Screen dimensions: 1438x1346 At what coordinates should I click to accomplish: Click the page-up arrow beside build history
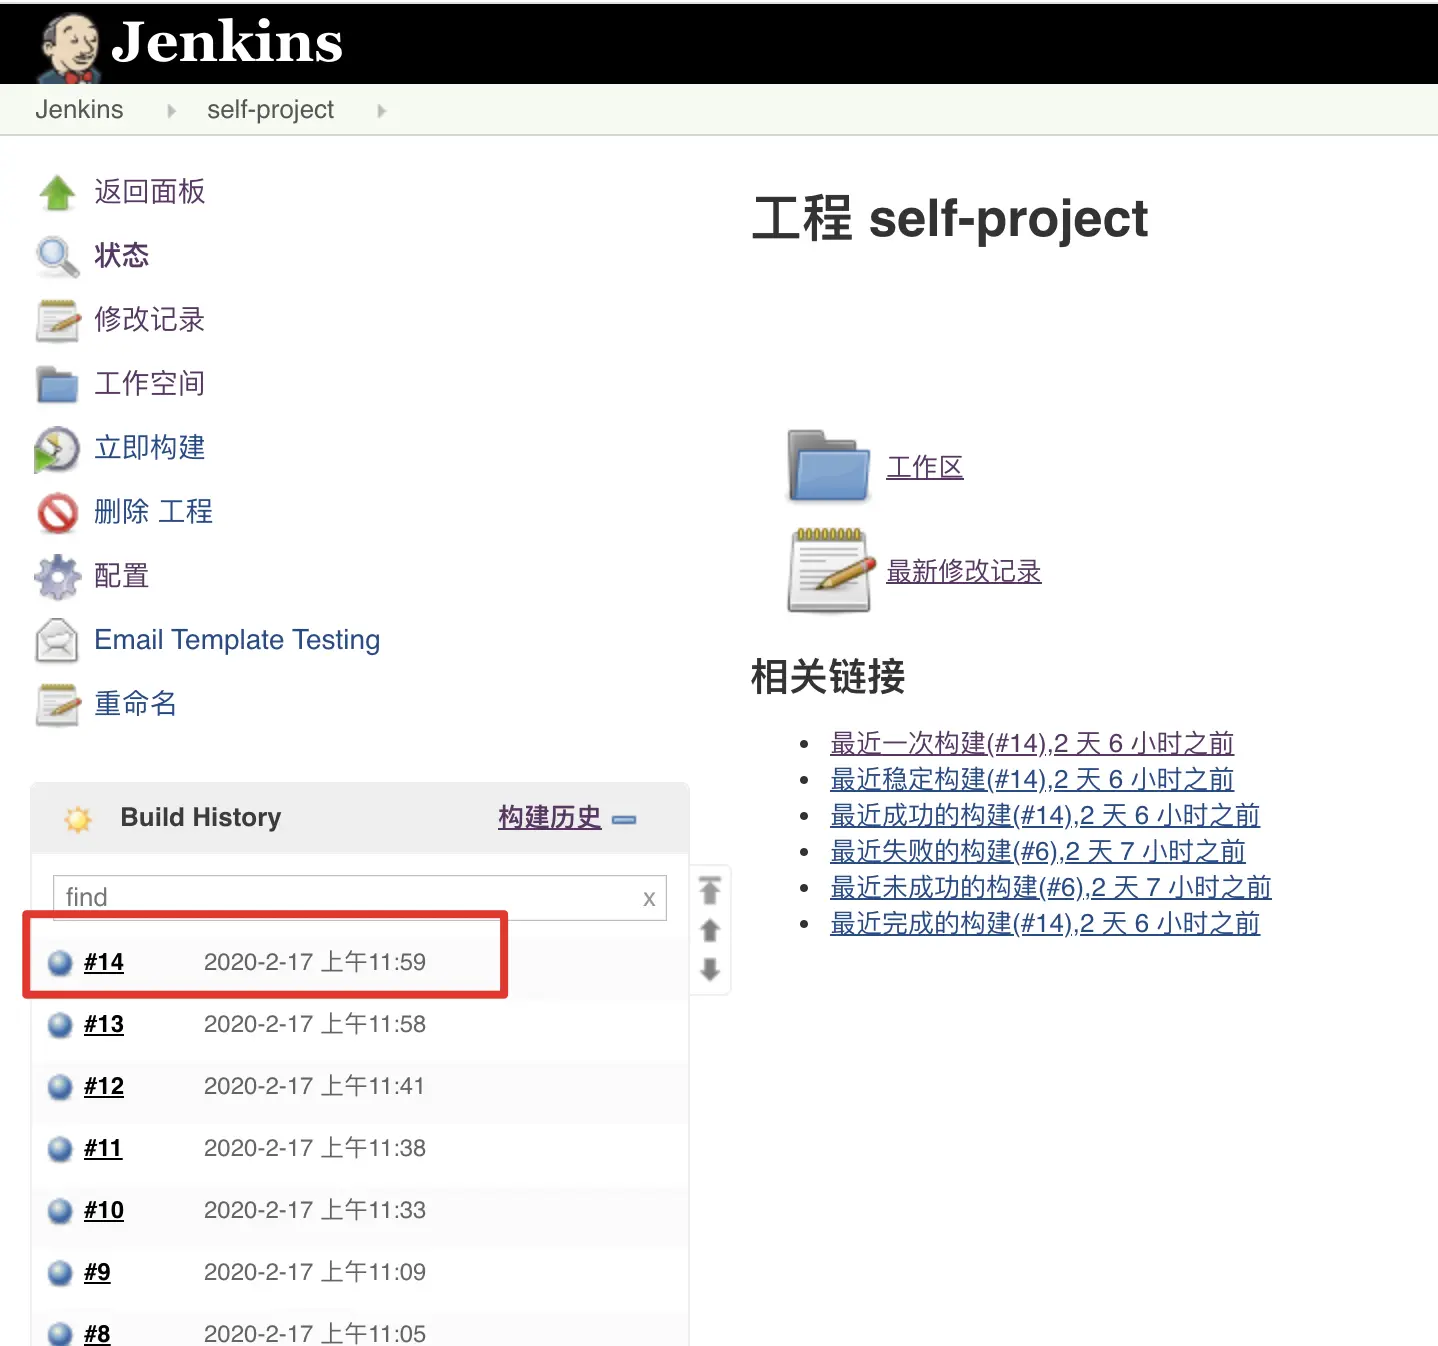(x=710, y=931)
